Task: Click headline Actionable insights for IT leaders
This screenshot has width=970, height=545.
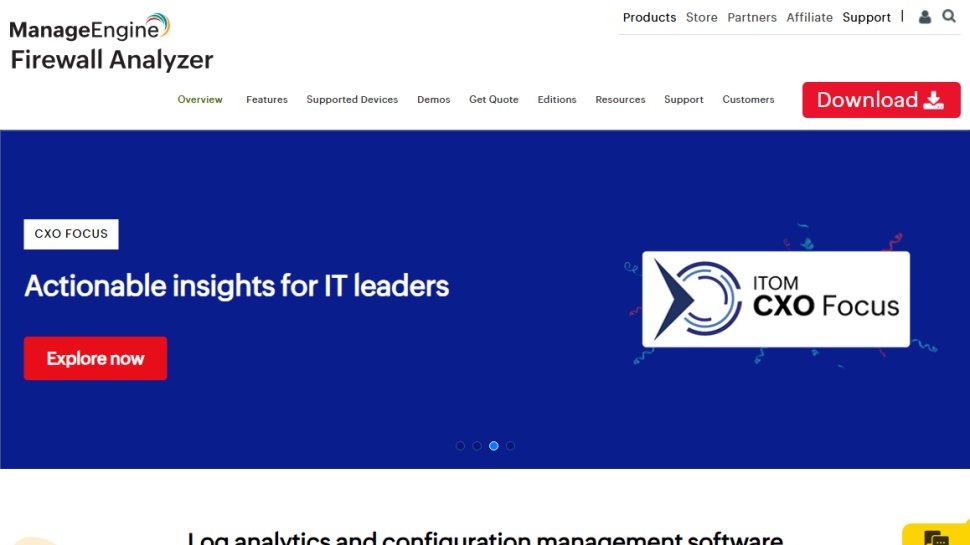Action: (237, 286)
